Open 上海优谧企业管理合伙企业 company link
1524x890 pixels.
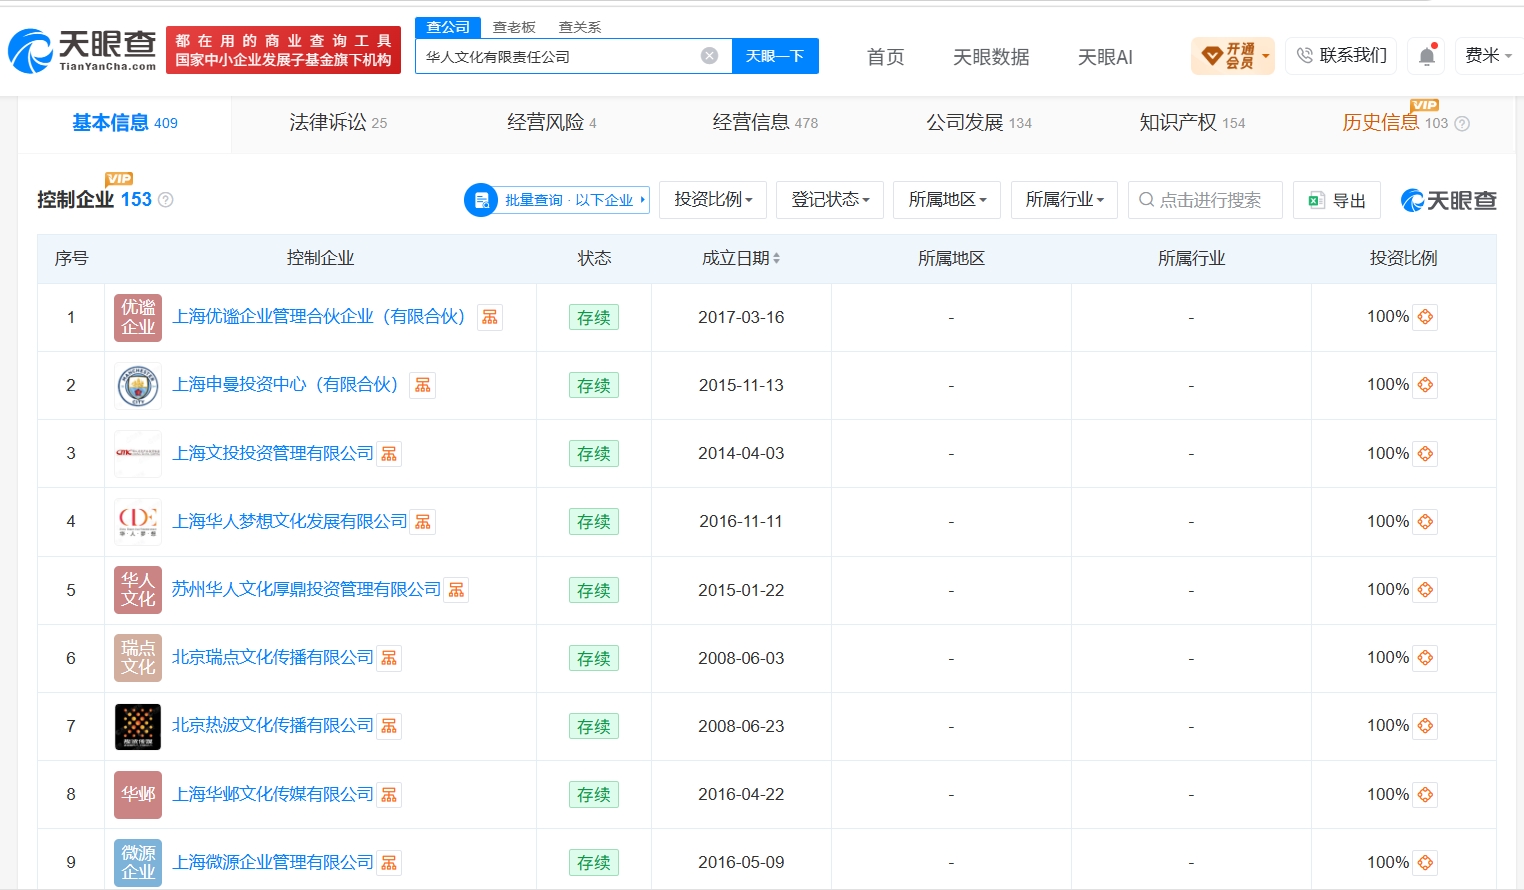click(319, 317)
